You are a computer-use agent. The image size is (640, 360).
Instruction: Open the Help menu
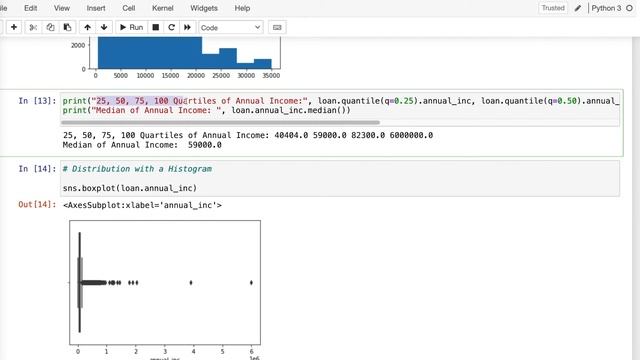[x=242, y=8]
